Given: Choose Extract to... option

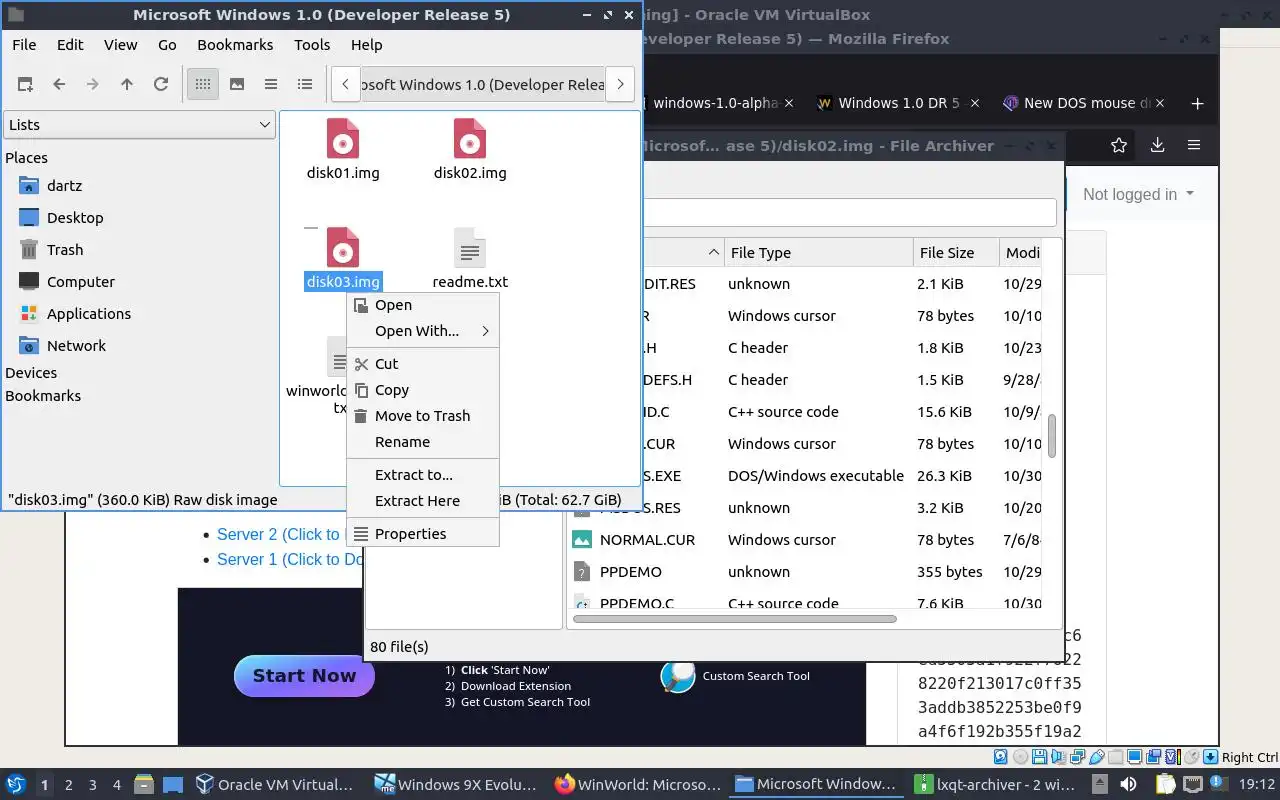Looking at the screenshot, I should click(422, 475).
